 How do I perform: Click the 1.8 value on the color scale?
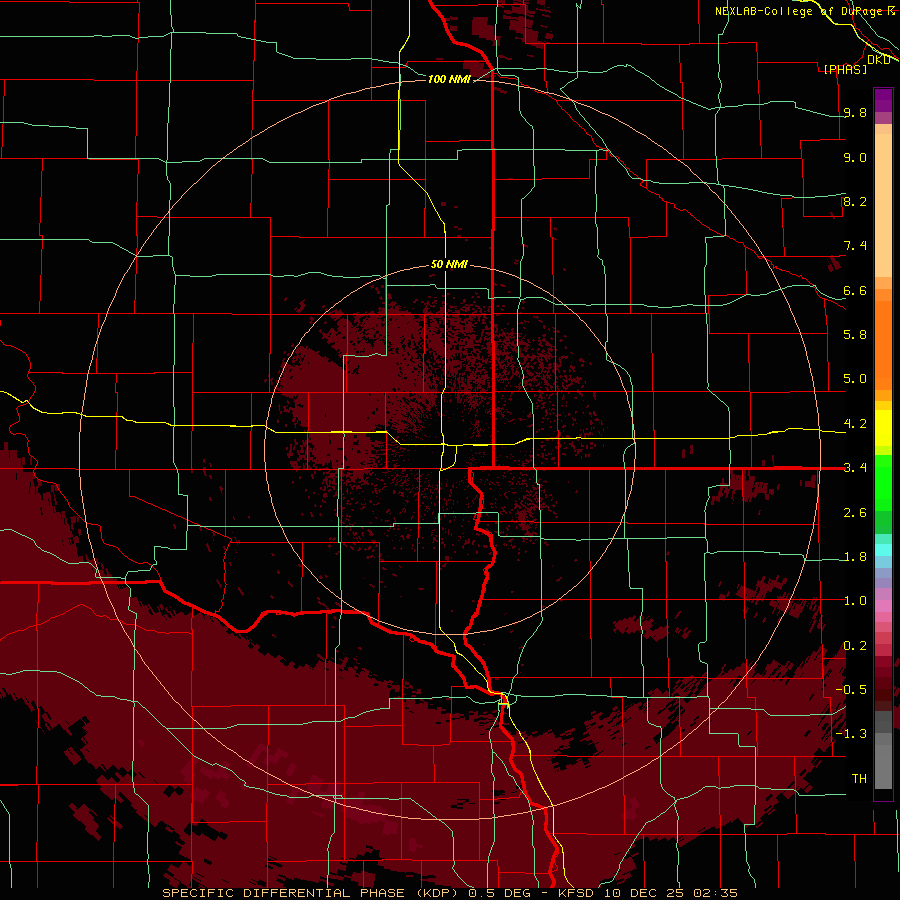tap(855, 557)
